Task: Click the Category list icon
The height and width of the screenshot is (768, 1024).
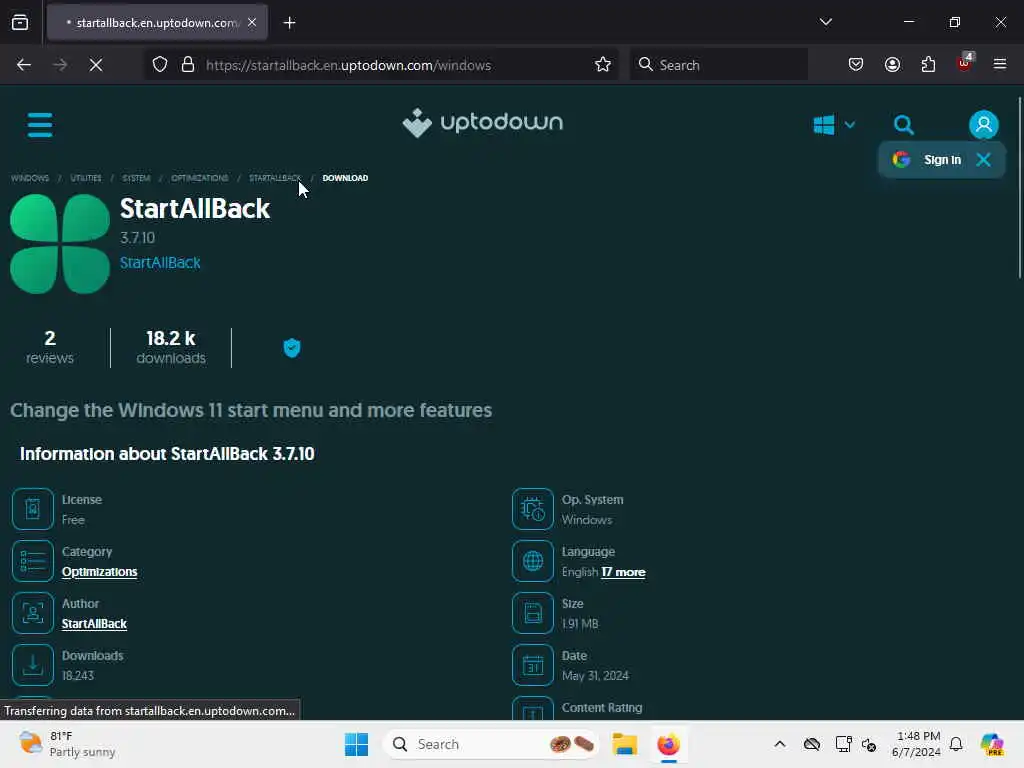Action: click(x=33, y=561)
